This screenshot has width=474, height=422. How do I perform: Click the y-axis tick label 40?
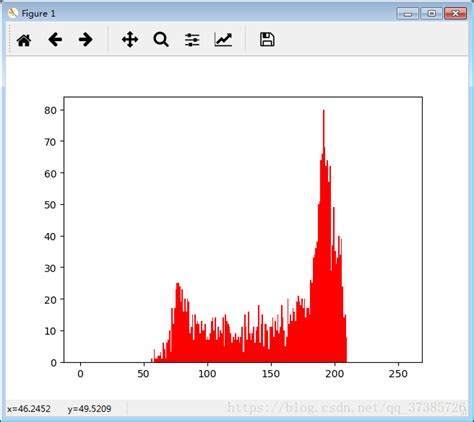(x=50, y=237)
